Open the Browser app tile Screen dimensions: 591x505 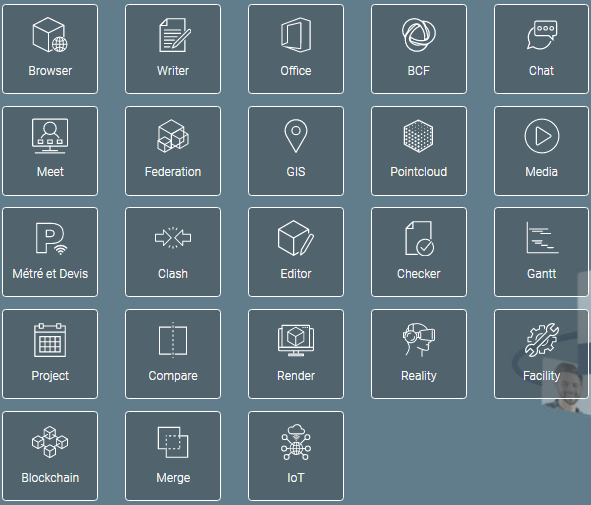pyautogui.click(x=50, y=49)
